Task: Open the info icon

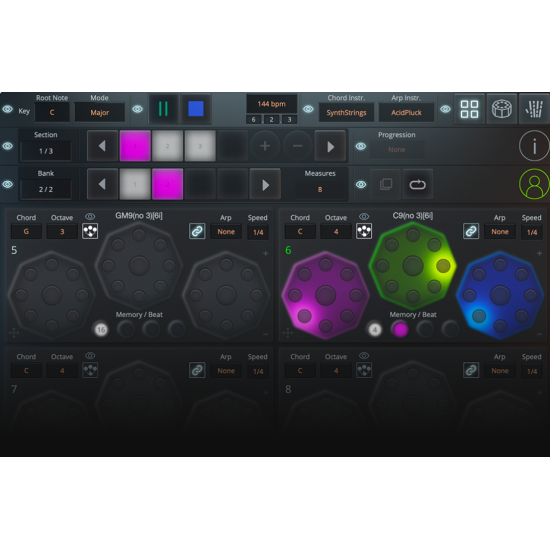Action: 534,146
